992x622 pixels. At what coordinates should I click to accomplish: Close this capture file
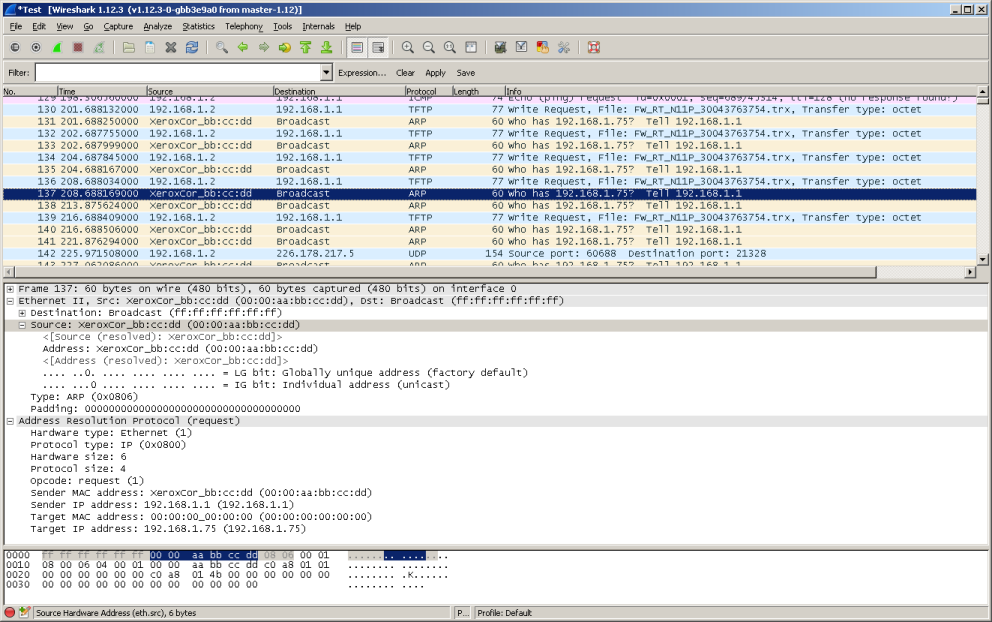pyautogui.click(x=171, y=47)
